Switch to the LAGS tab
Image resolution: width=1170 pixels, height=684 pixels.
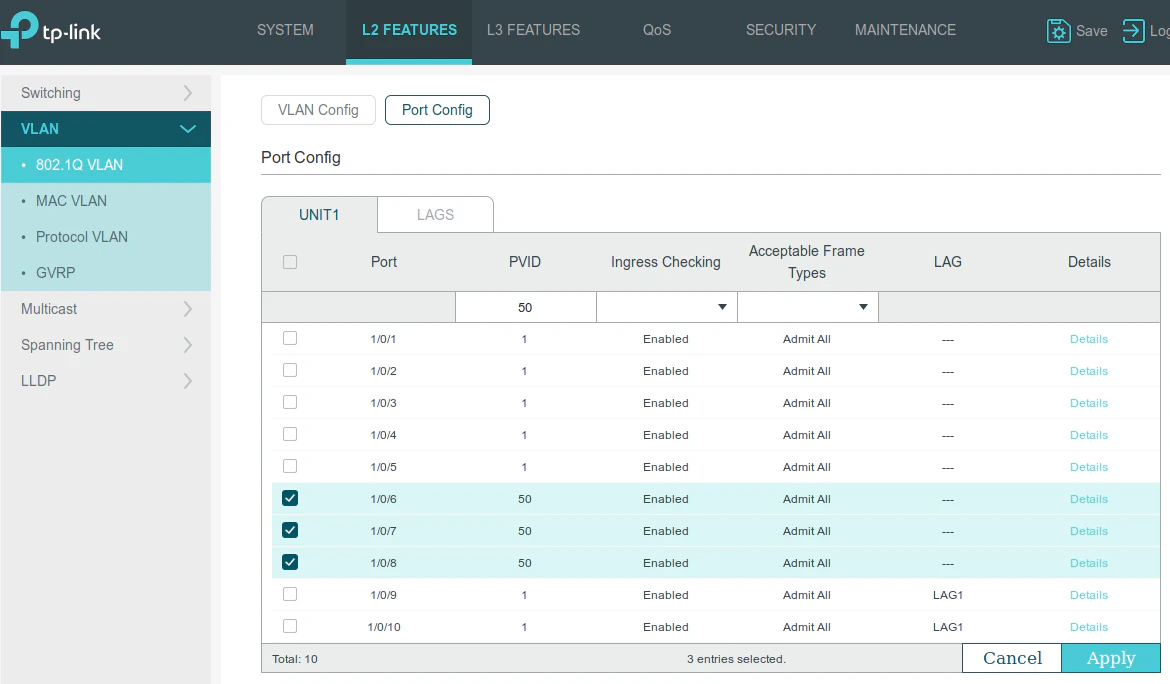point(435,215)
